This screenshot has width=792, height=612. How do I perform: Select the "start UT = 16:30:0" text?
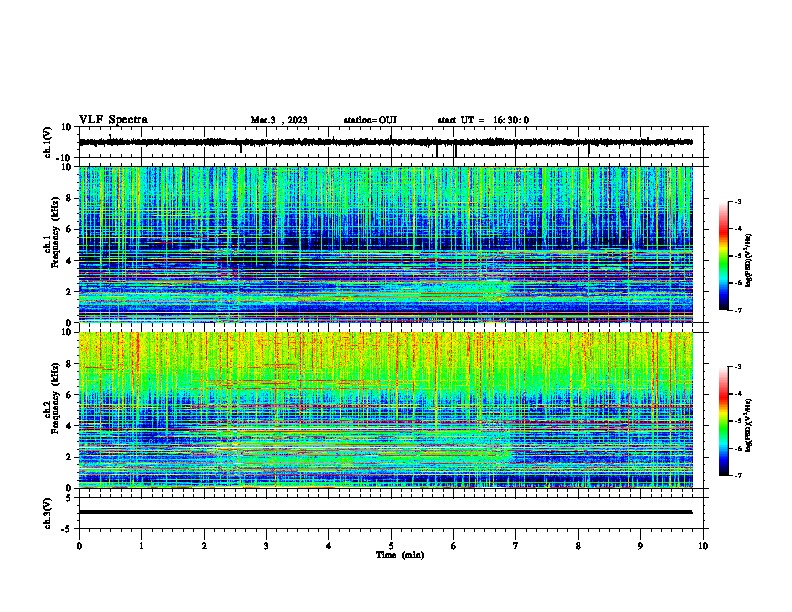(x=483, y=120)
